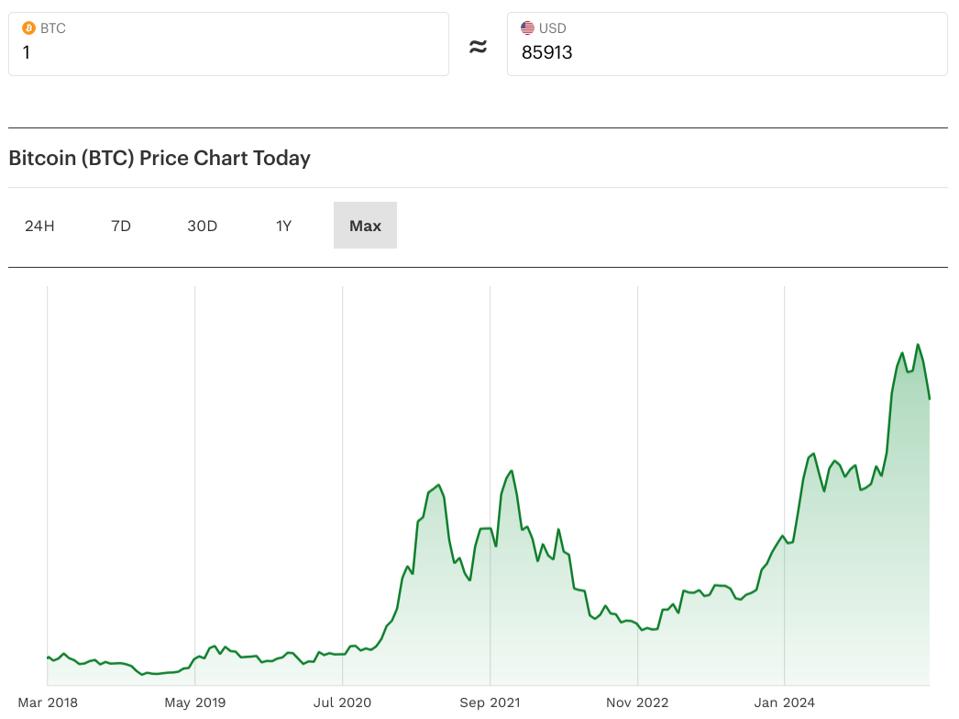959x719 pixels.
Task: Select the Max range tab
Action: (x=365, y=225)
